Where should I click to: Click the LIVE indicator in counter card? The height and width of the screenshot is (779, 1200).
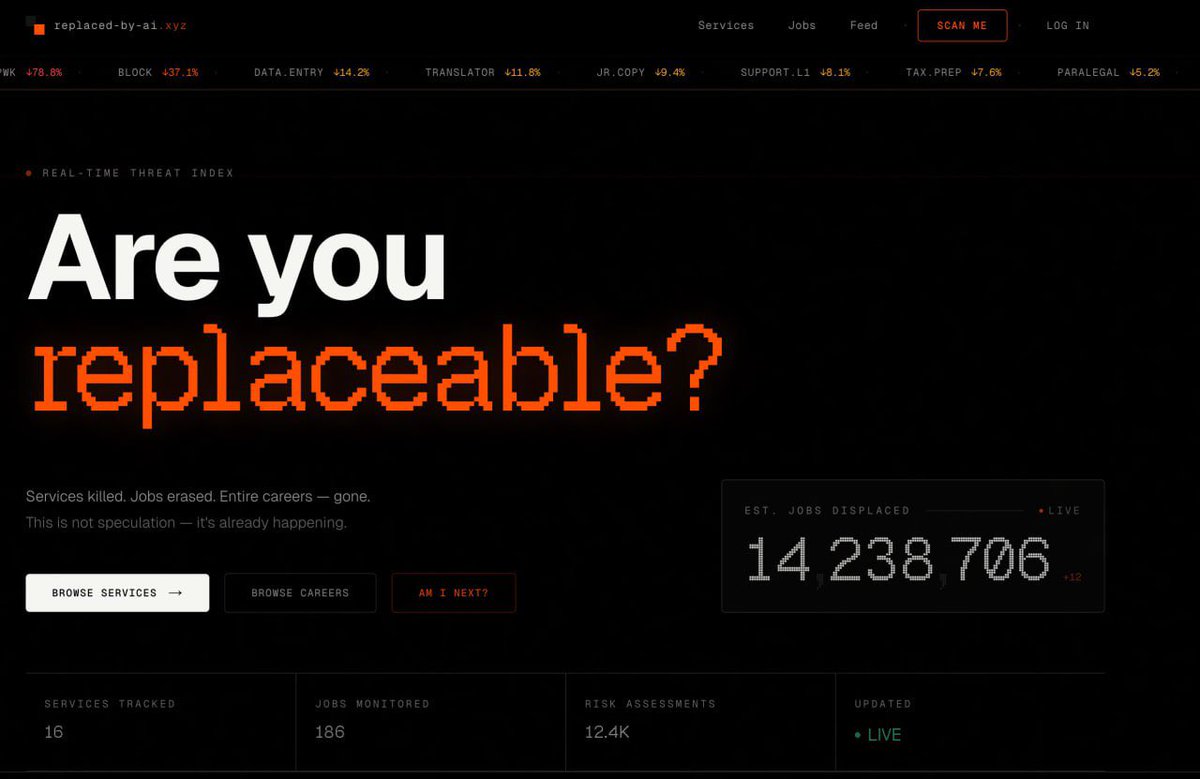[1060, 510]
